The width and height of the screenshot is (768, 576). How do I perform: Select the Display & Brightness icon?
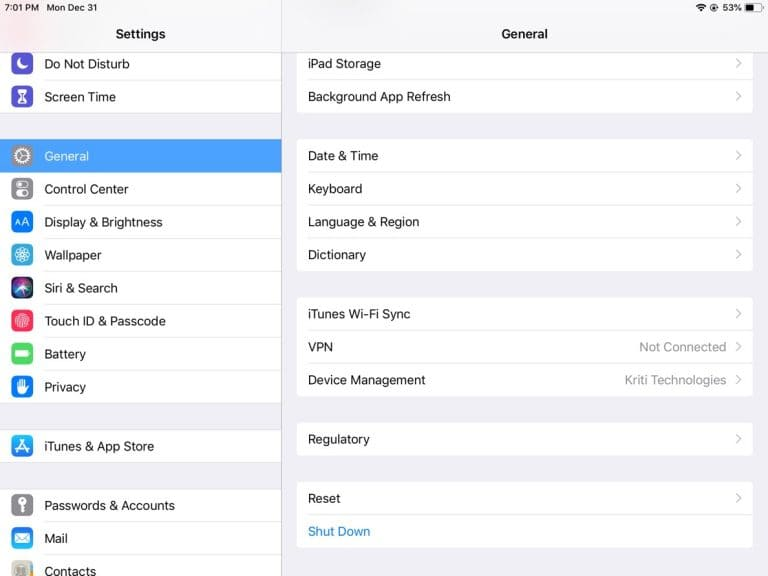pyautogui.click(x=22, y=222)
